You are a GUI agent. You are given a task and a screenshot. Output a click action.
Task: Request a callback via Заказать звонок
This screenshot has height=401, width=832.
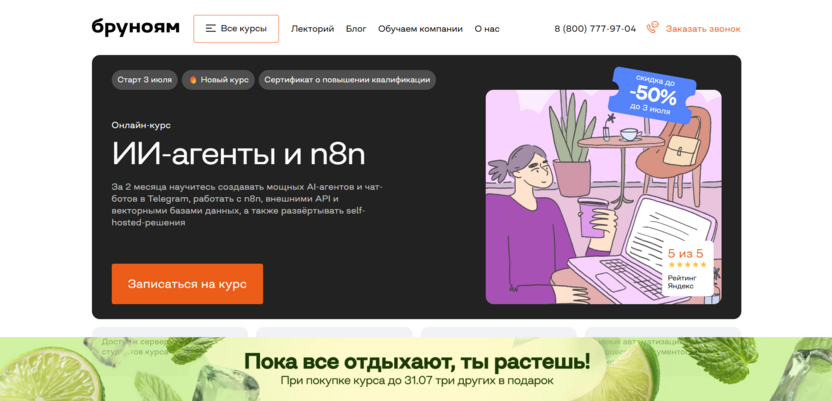point(703,29)
